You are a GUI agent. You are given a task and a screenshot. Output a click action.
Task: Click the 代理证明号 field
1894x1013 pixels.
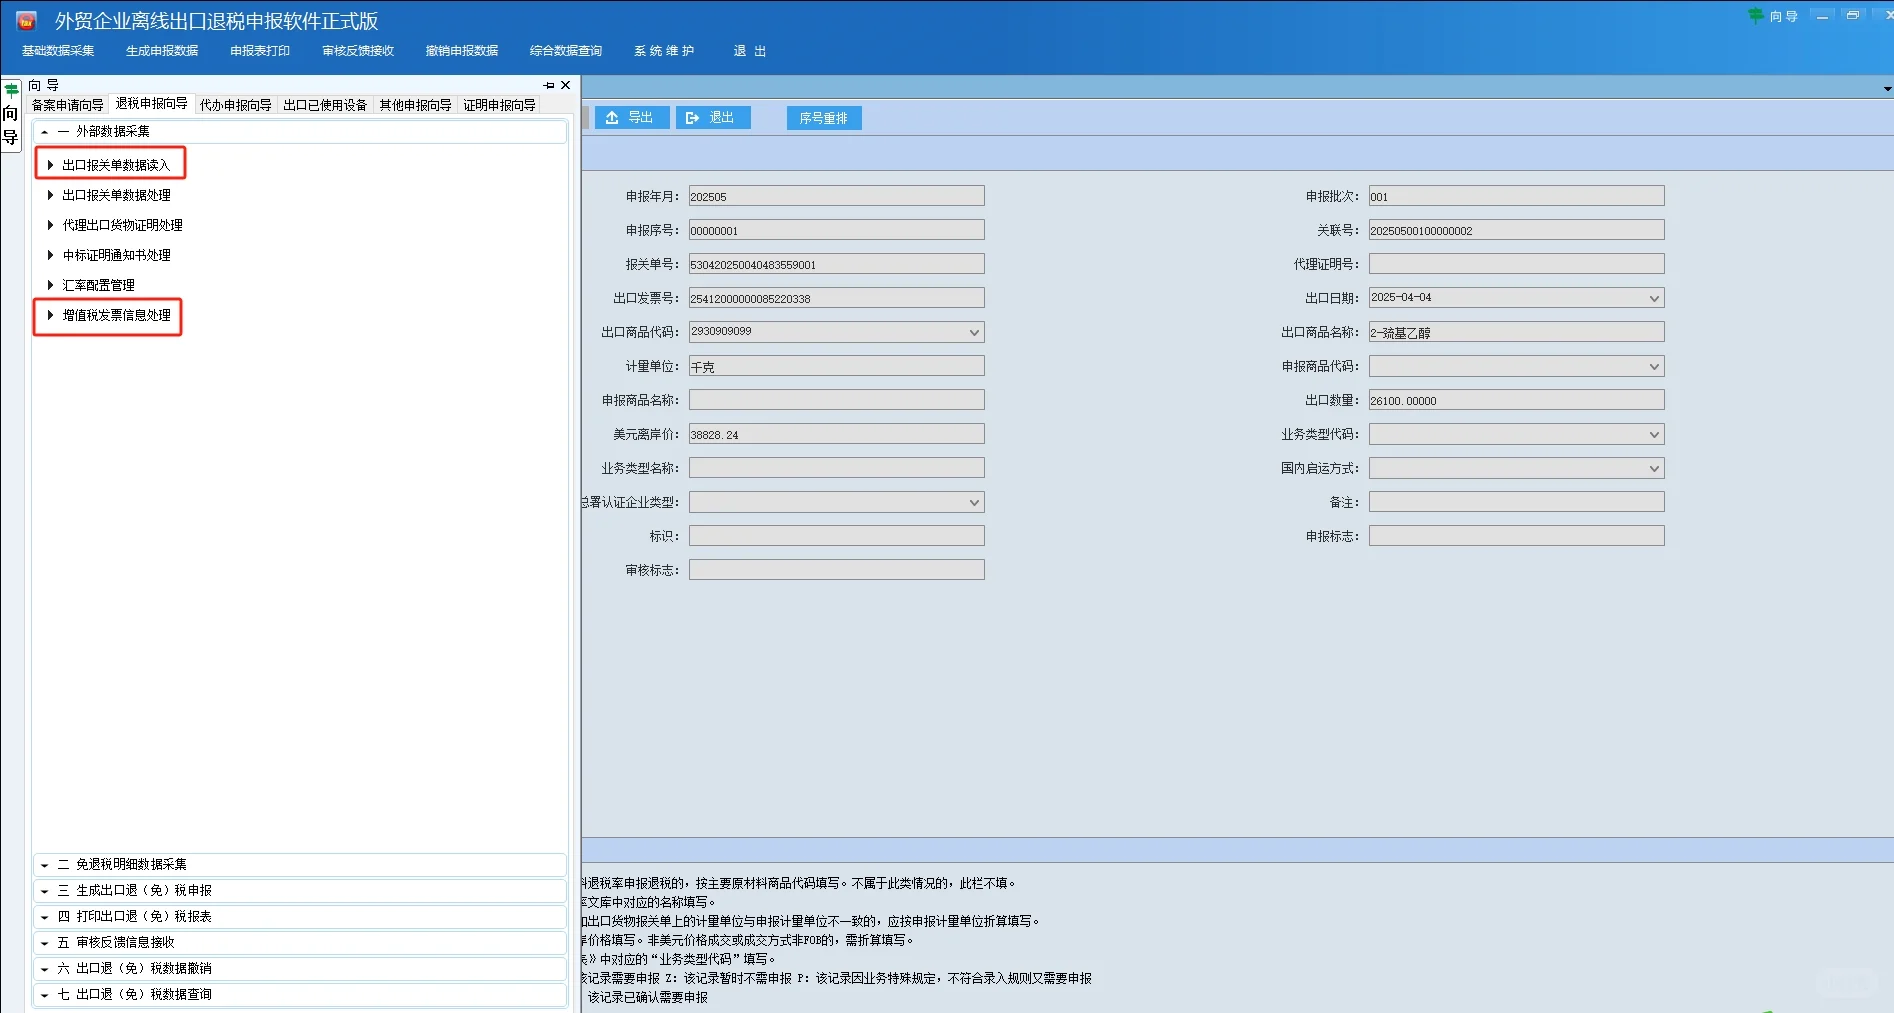(x=1516, y=264)
